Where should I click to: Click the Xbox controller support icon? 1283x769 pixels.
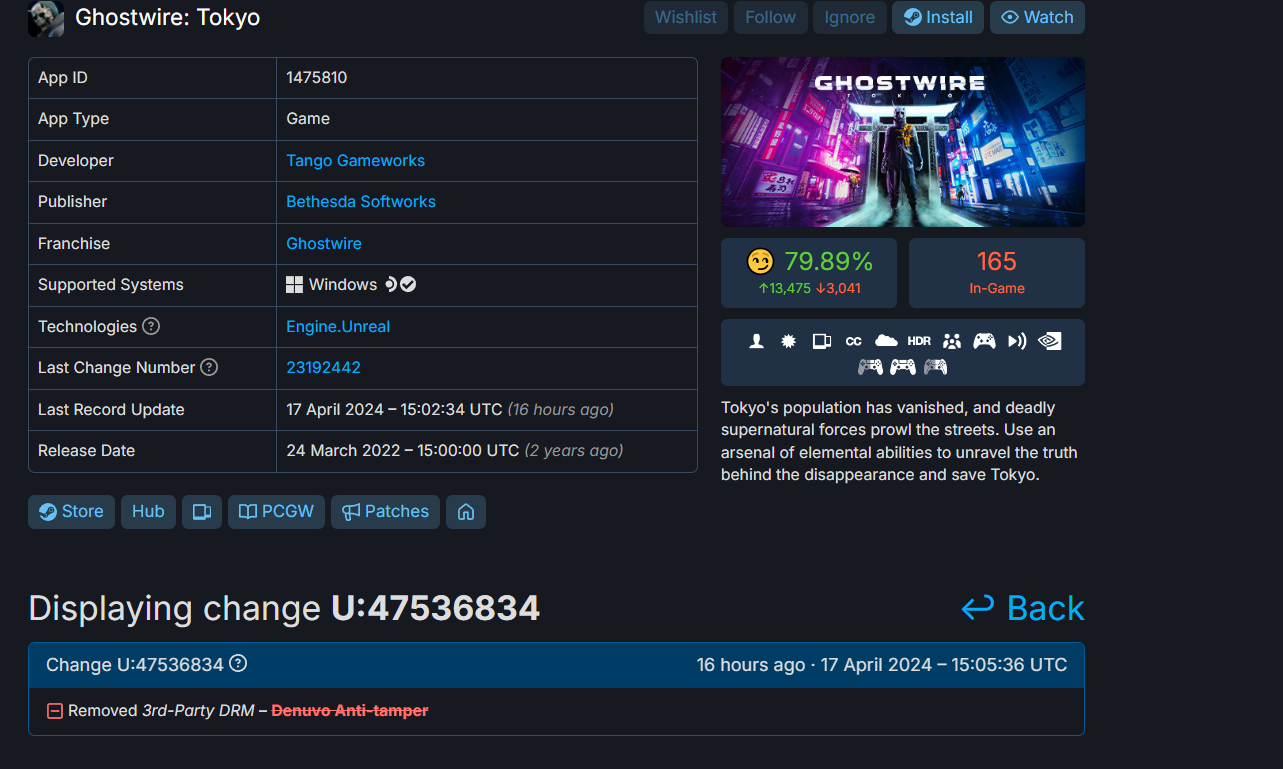coord(984,341)
